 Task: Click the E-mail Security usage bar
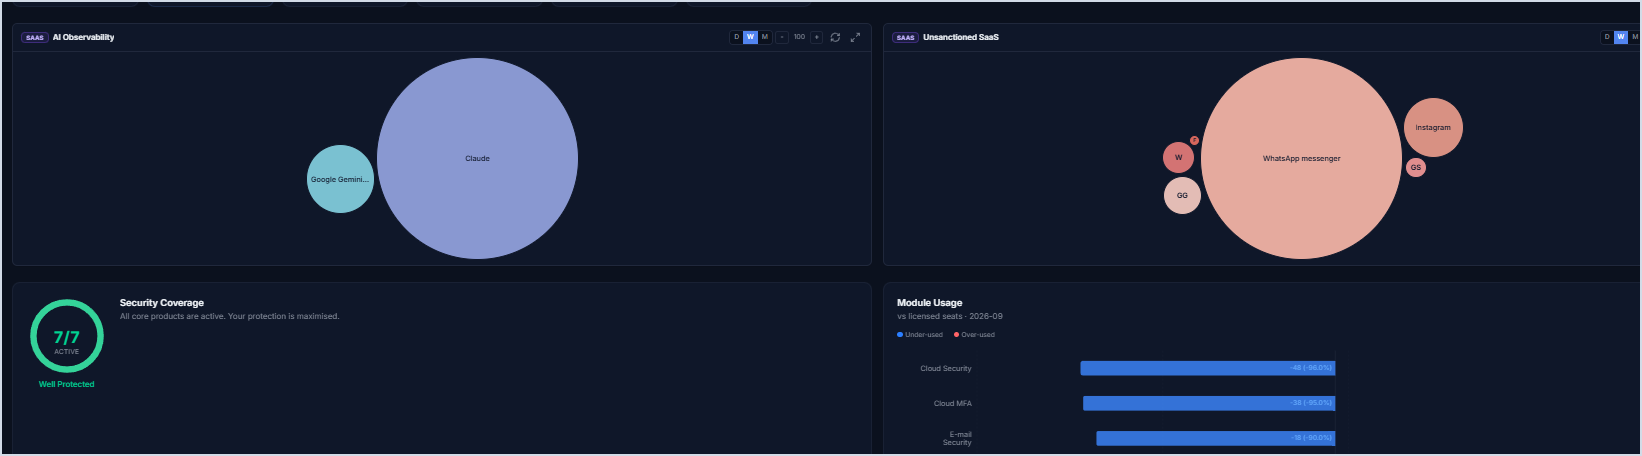coord(1216,438)
